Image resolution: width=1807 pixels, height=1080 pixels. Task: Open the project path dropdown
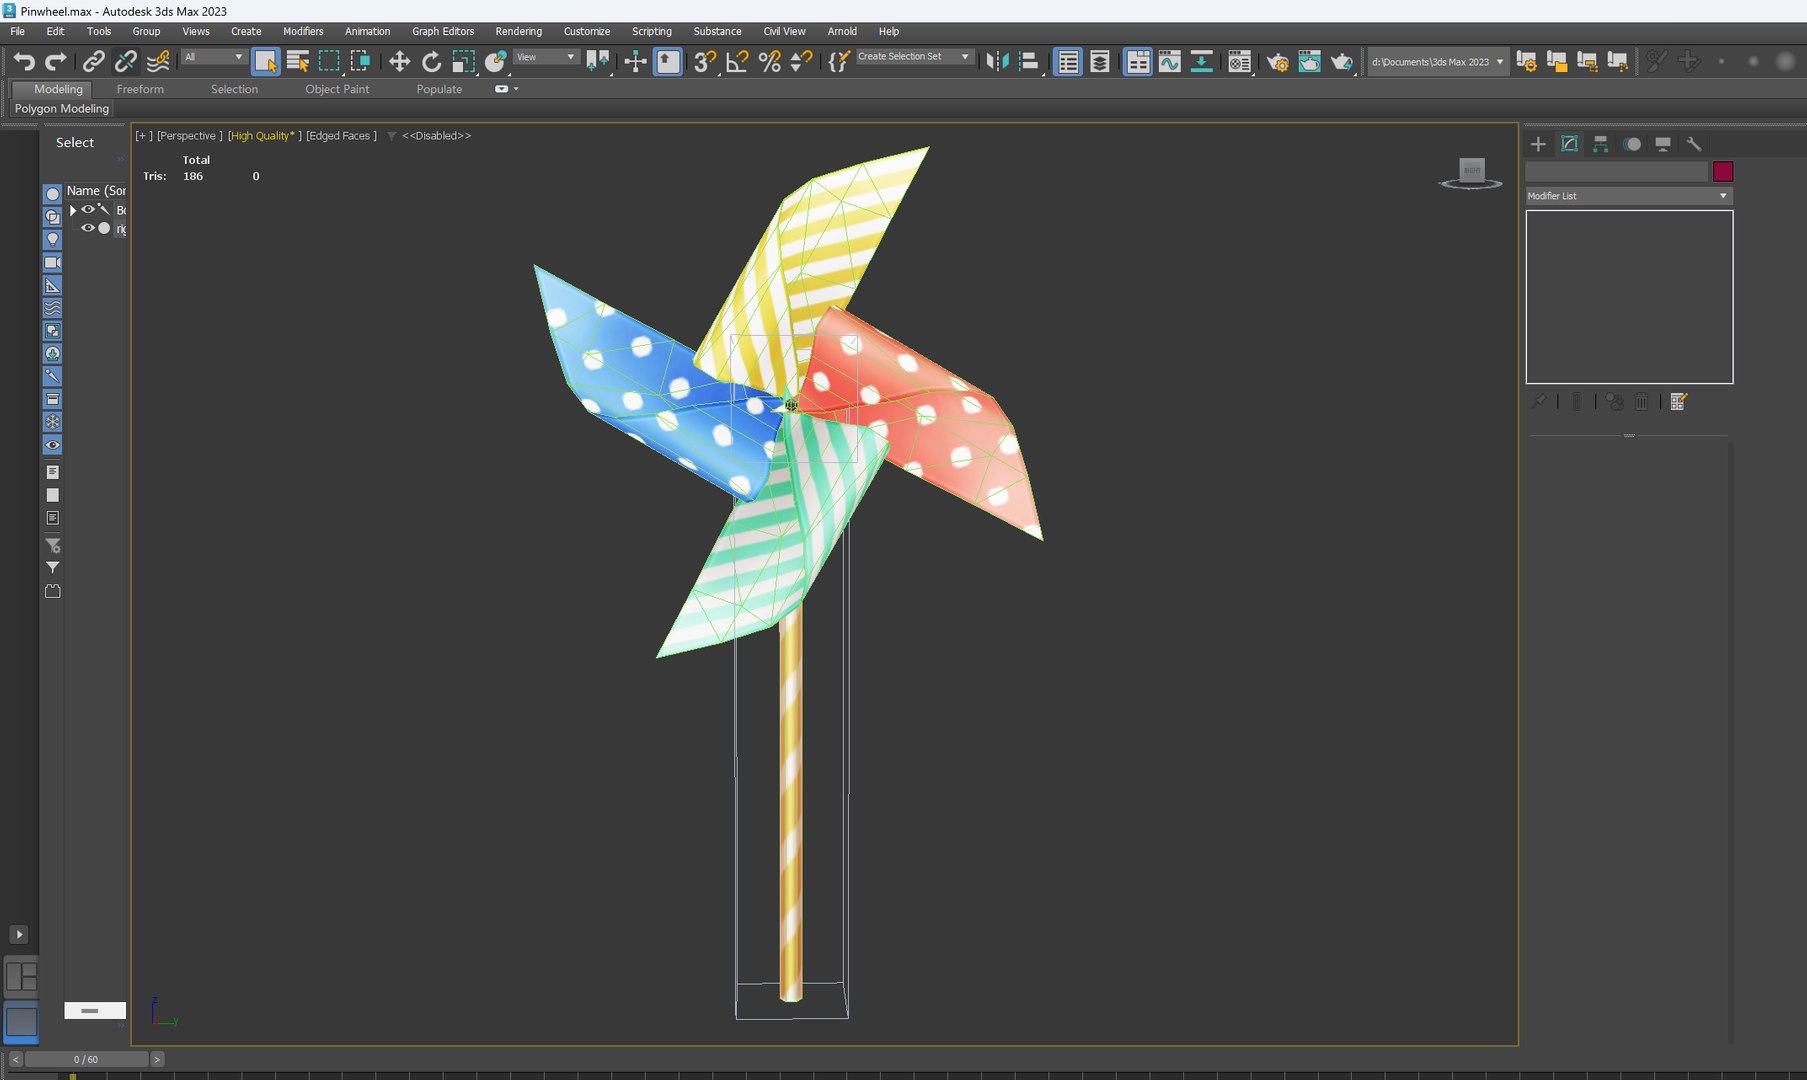point(1437,62)
